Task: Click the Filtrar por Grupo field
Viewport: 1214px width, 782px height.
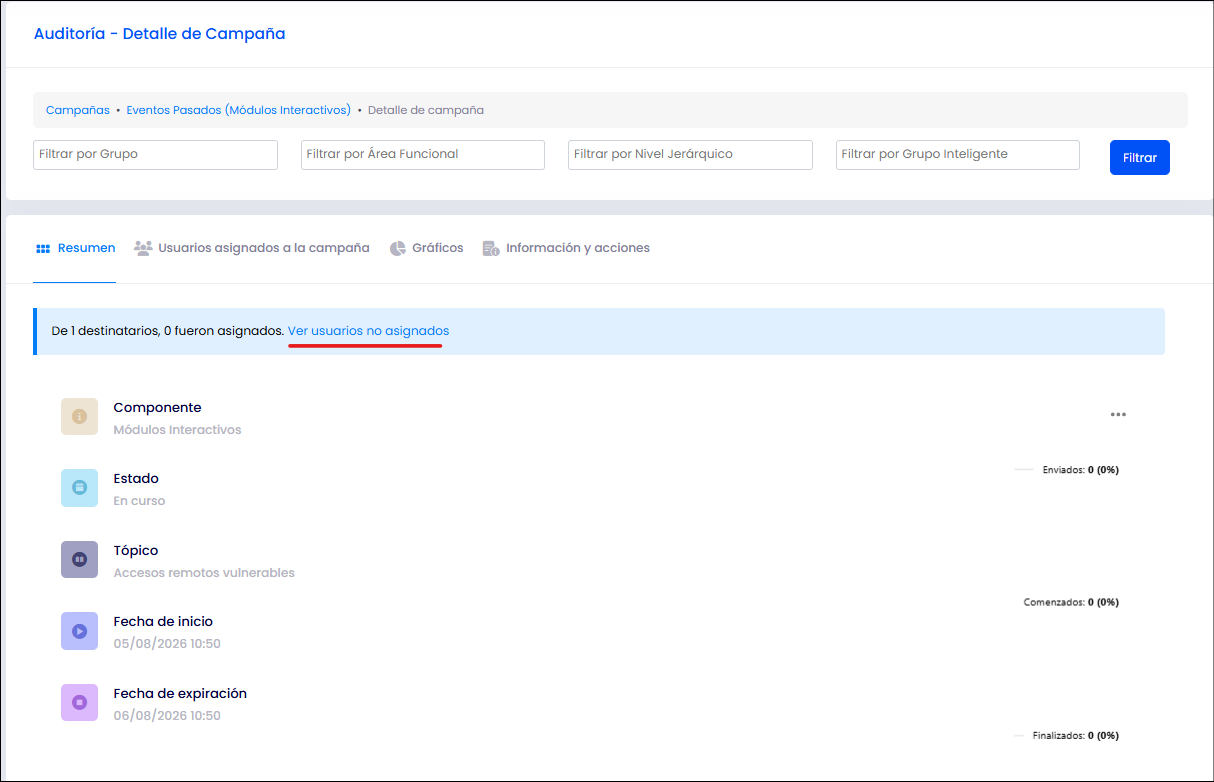Action: pyautogui.click(x=155, y=154)
